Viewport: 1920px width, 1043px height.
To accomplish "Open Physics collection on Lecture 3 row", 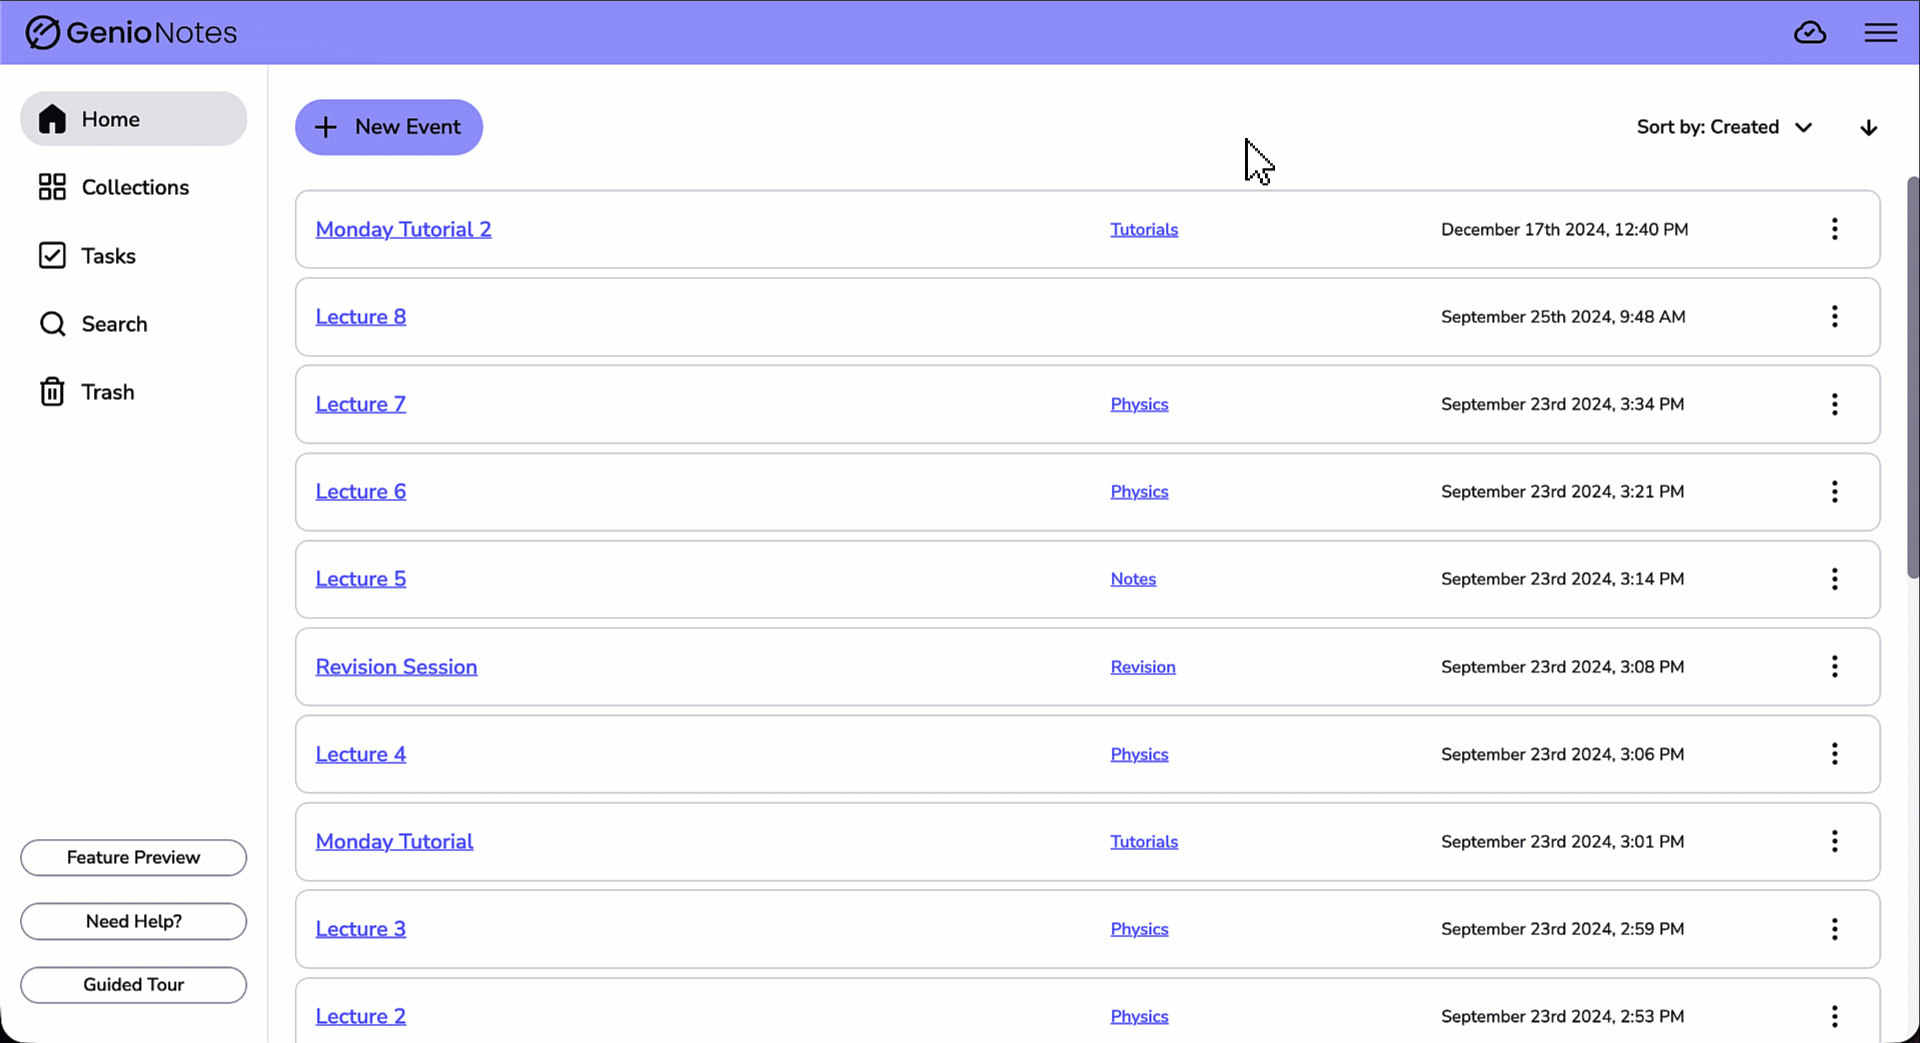I will point(1139,929).
